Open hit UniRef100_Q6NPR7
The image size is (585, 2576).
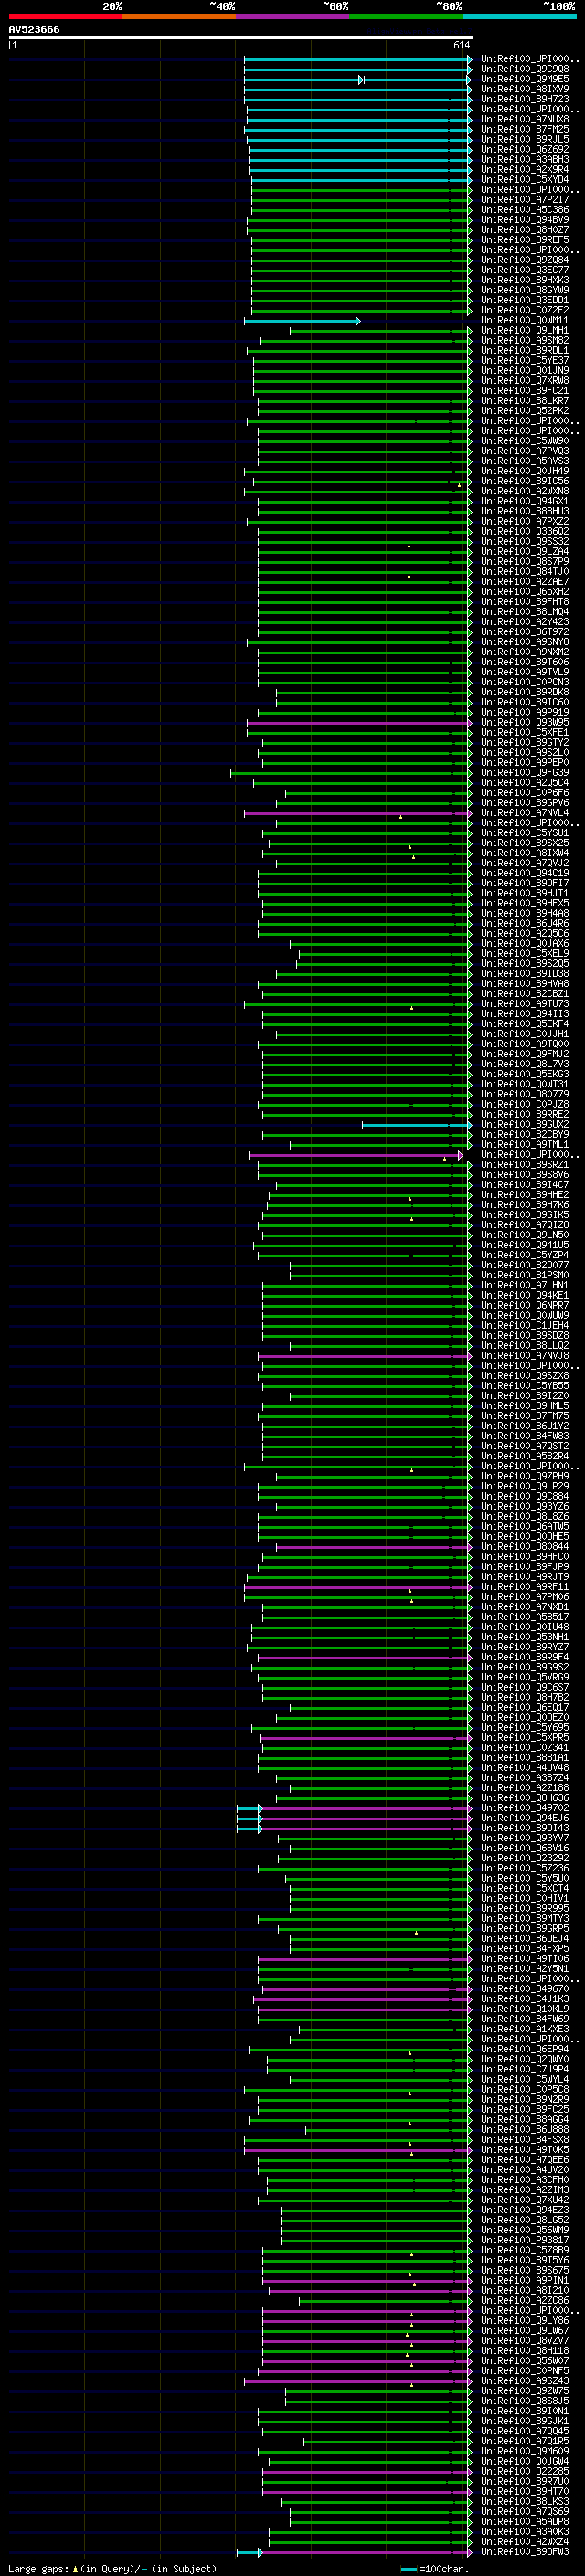click(525, 1305)
